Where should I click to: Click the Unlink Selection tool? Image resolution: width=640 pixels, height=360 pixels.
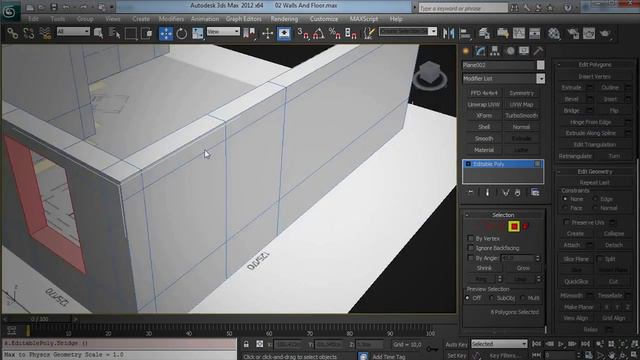coord(29,33)
